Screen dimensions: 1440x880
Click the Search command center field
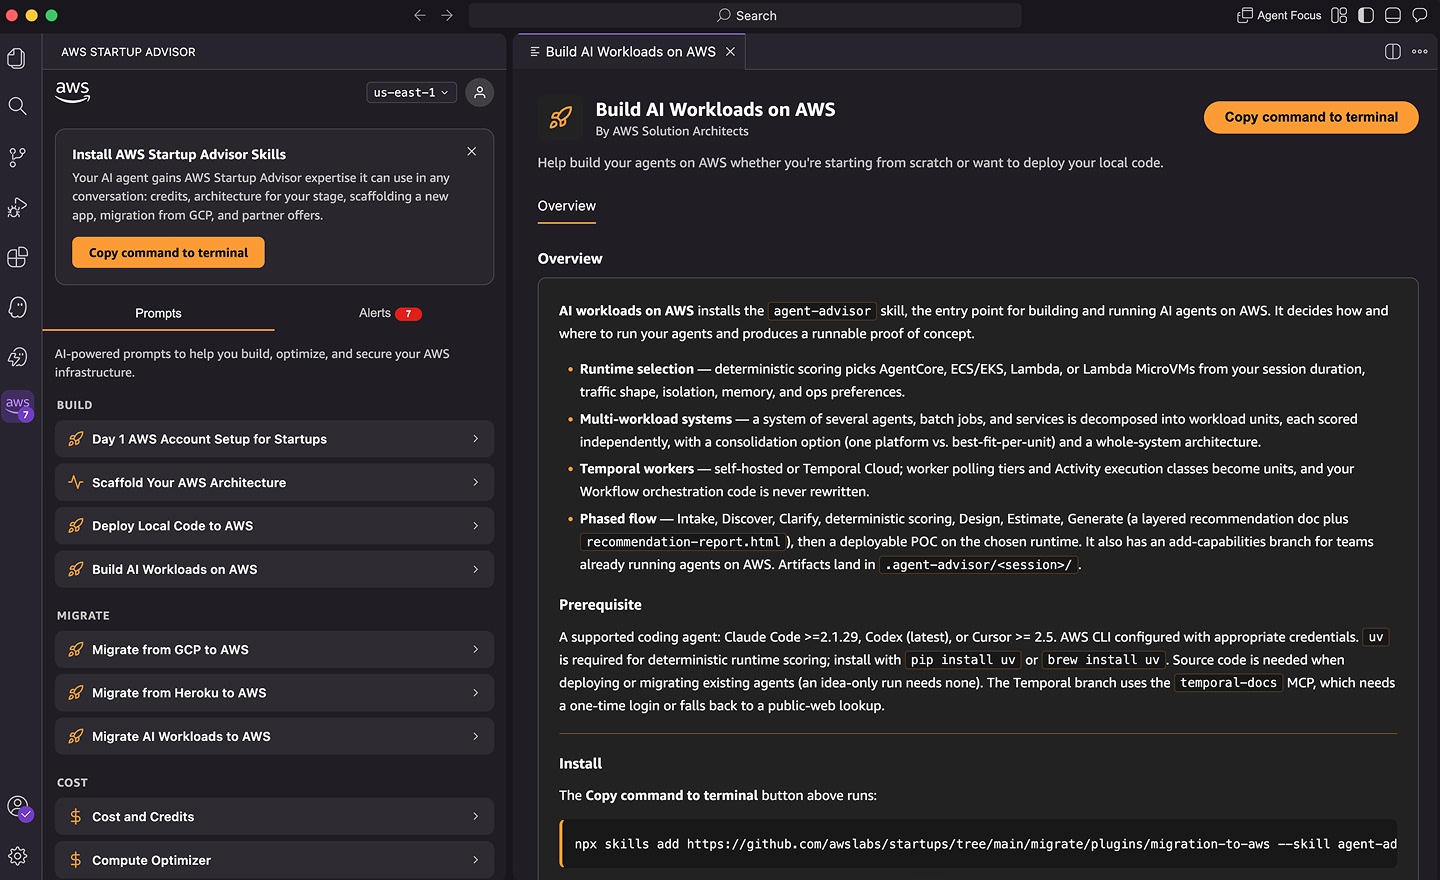click(745, 15)
